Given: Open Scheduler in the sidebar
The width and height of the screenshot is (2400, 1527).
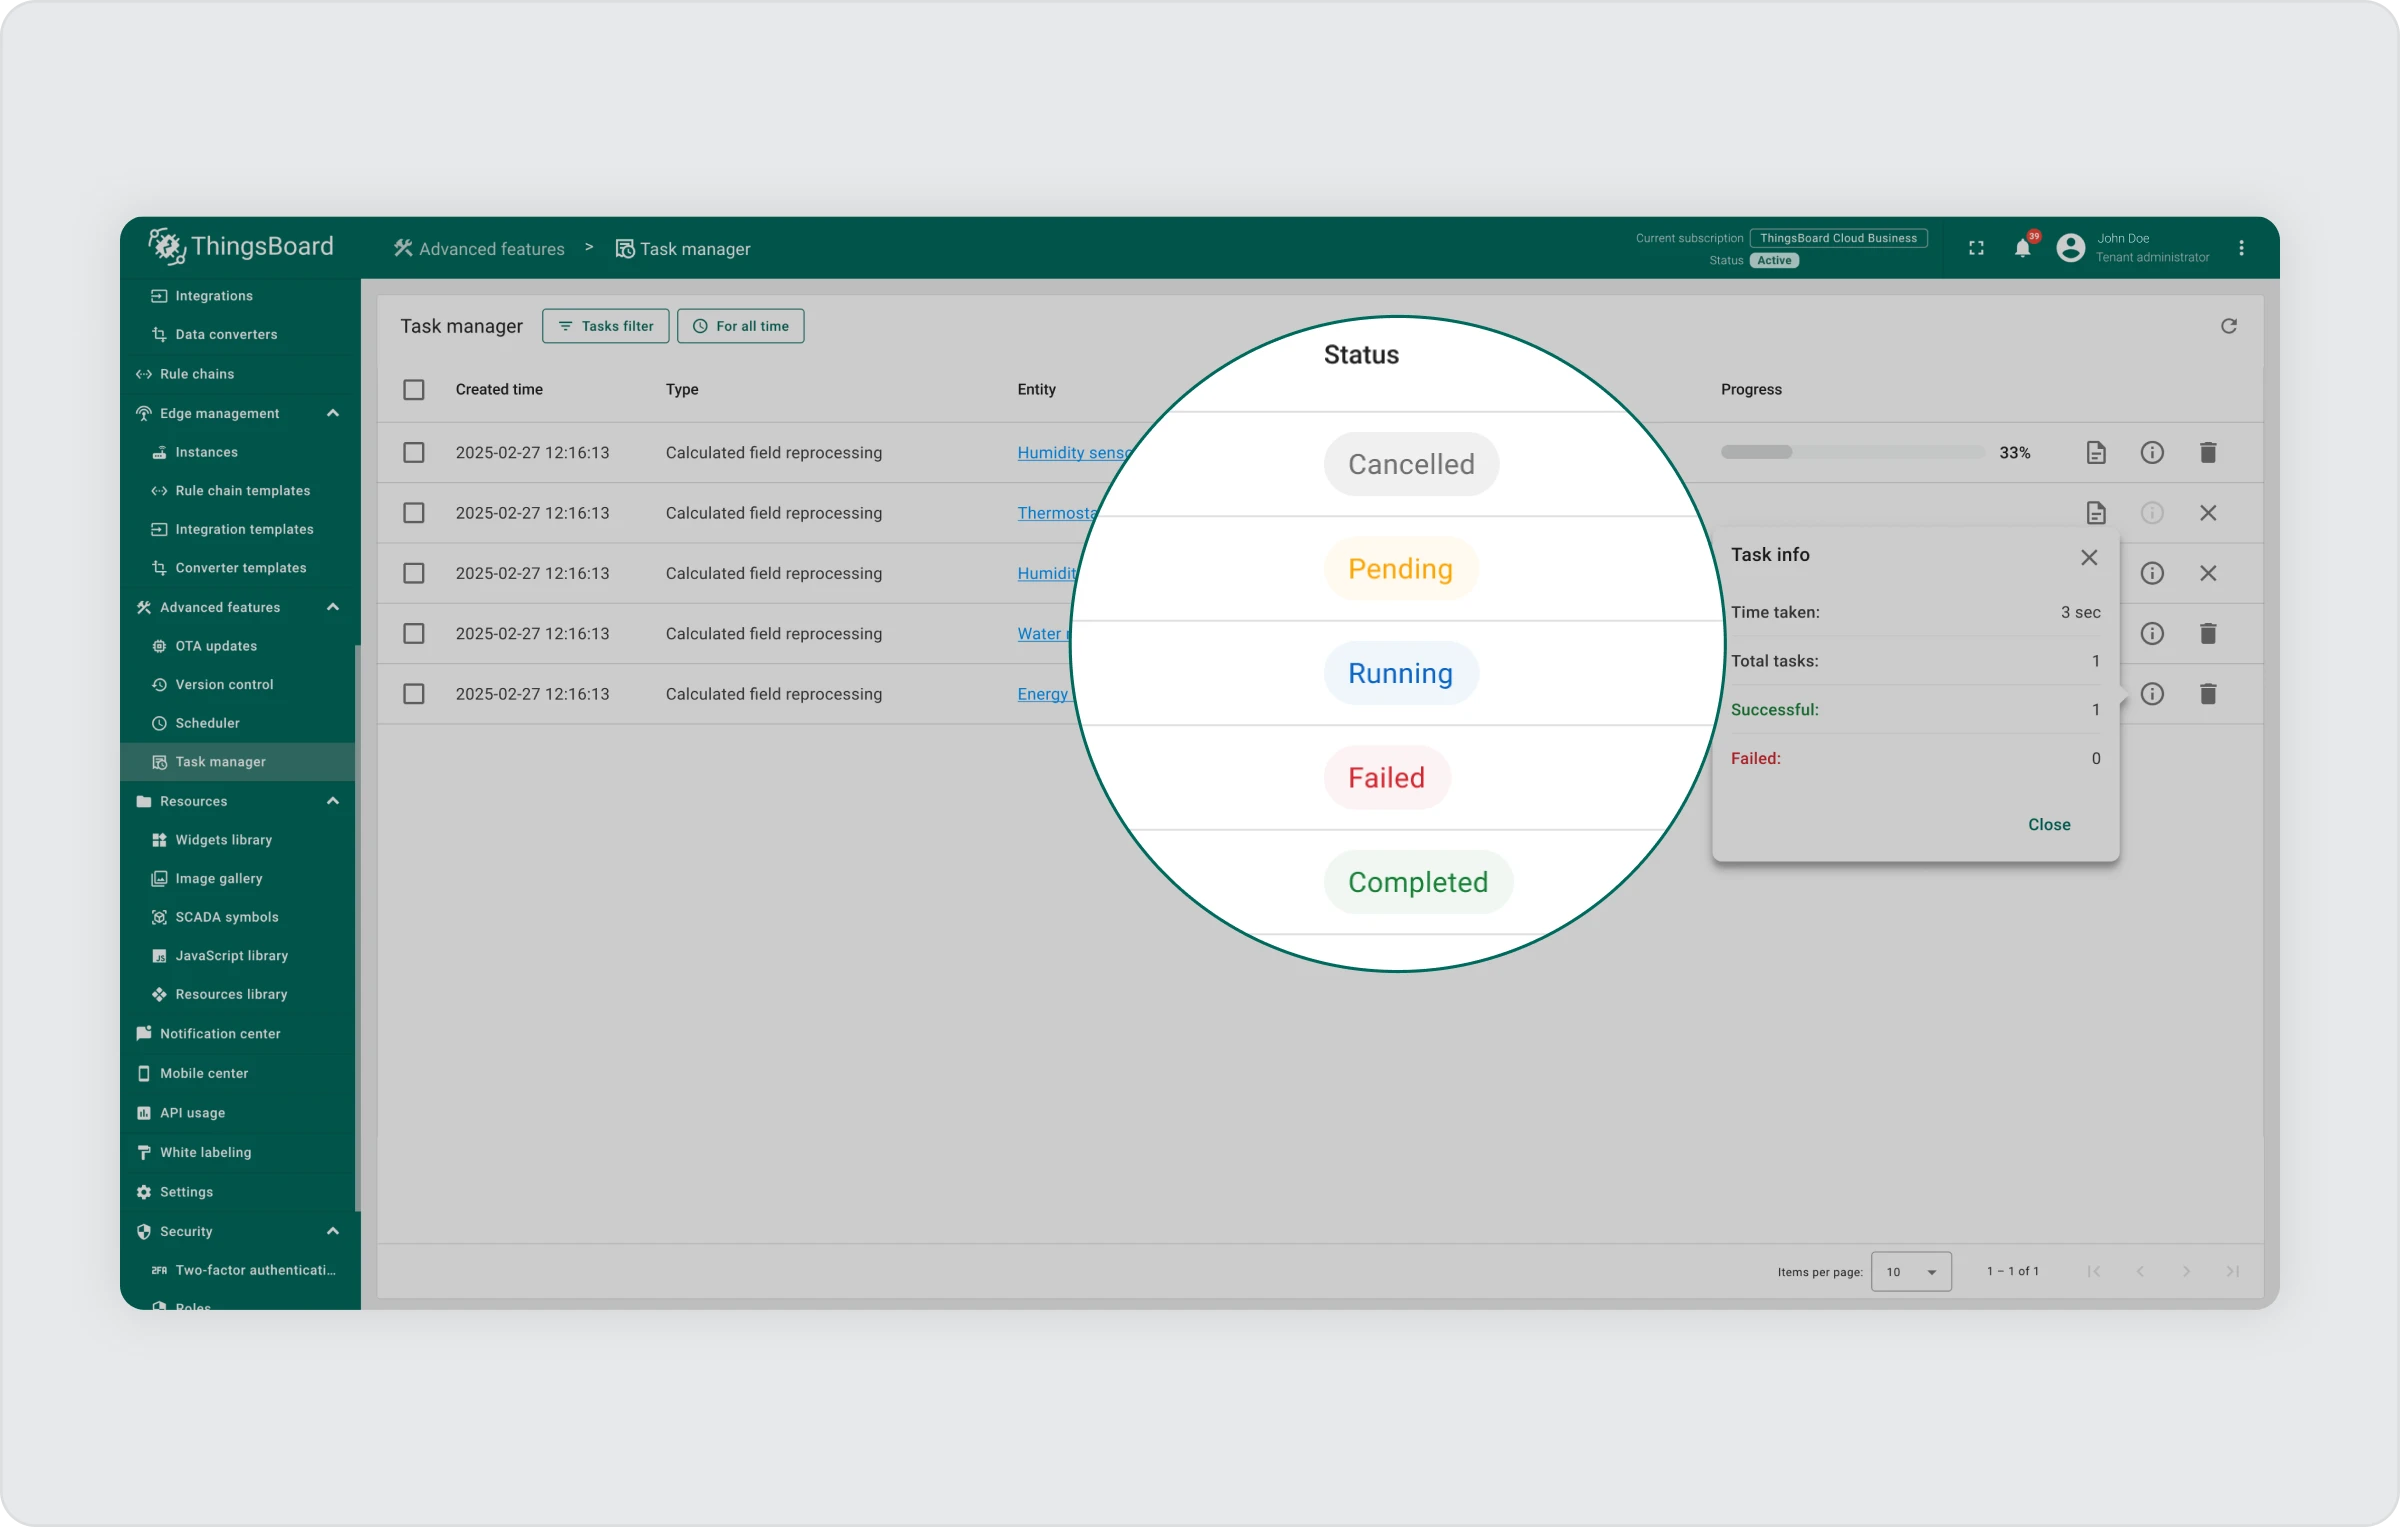Looking at the screenshot, I should click(207, 723).
